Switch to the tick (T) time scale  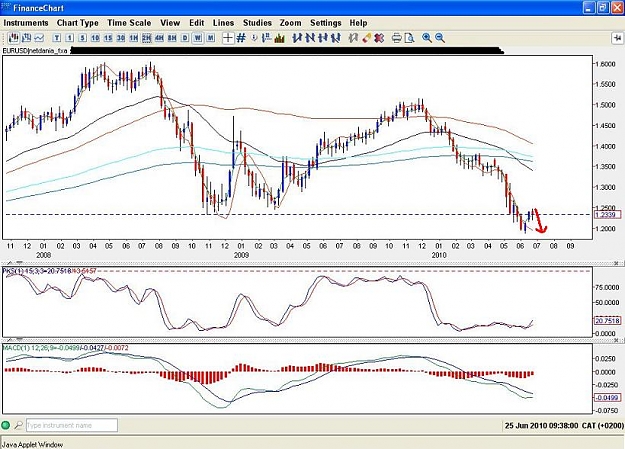(x=57, y=38)
